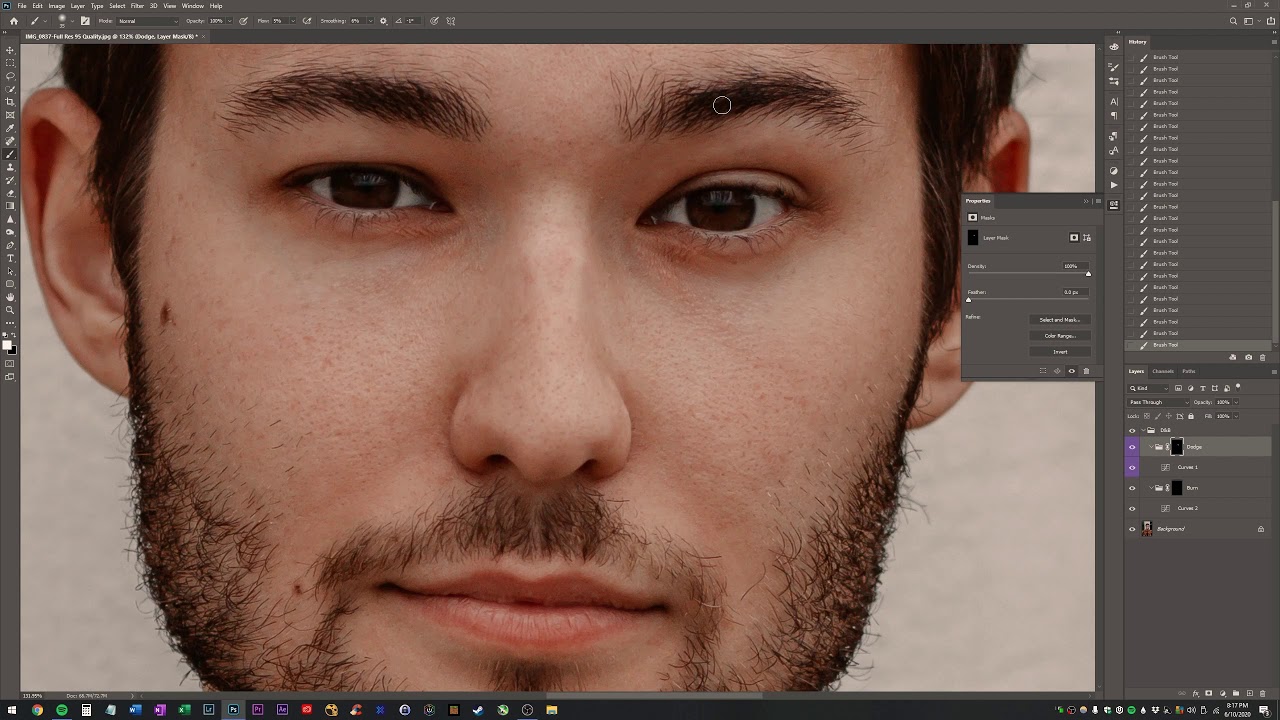Click the search icon at top right
The image size is (1280, 720).
1233,21
